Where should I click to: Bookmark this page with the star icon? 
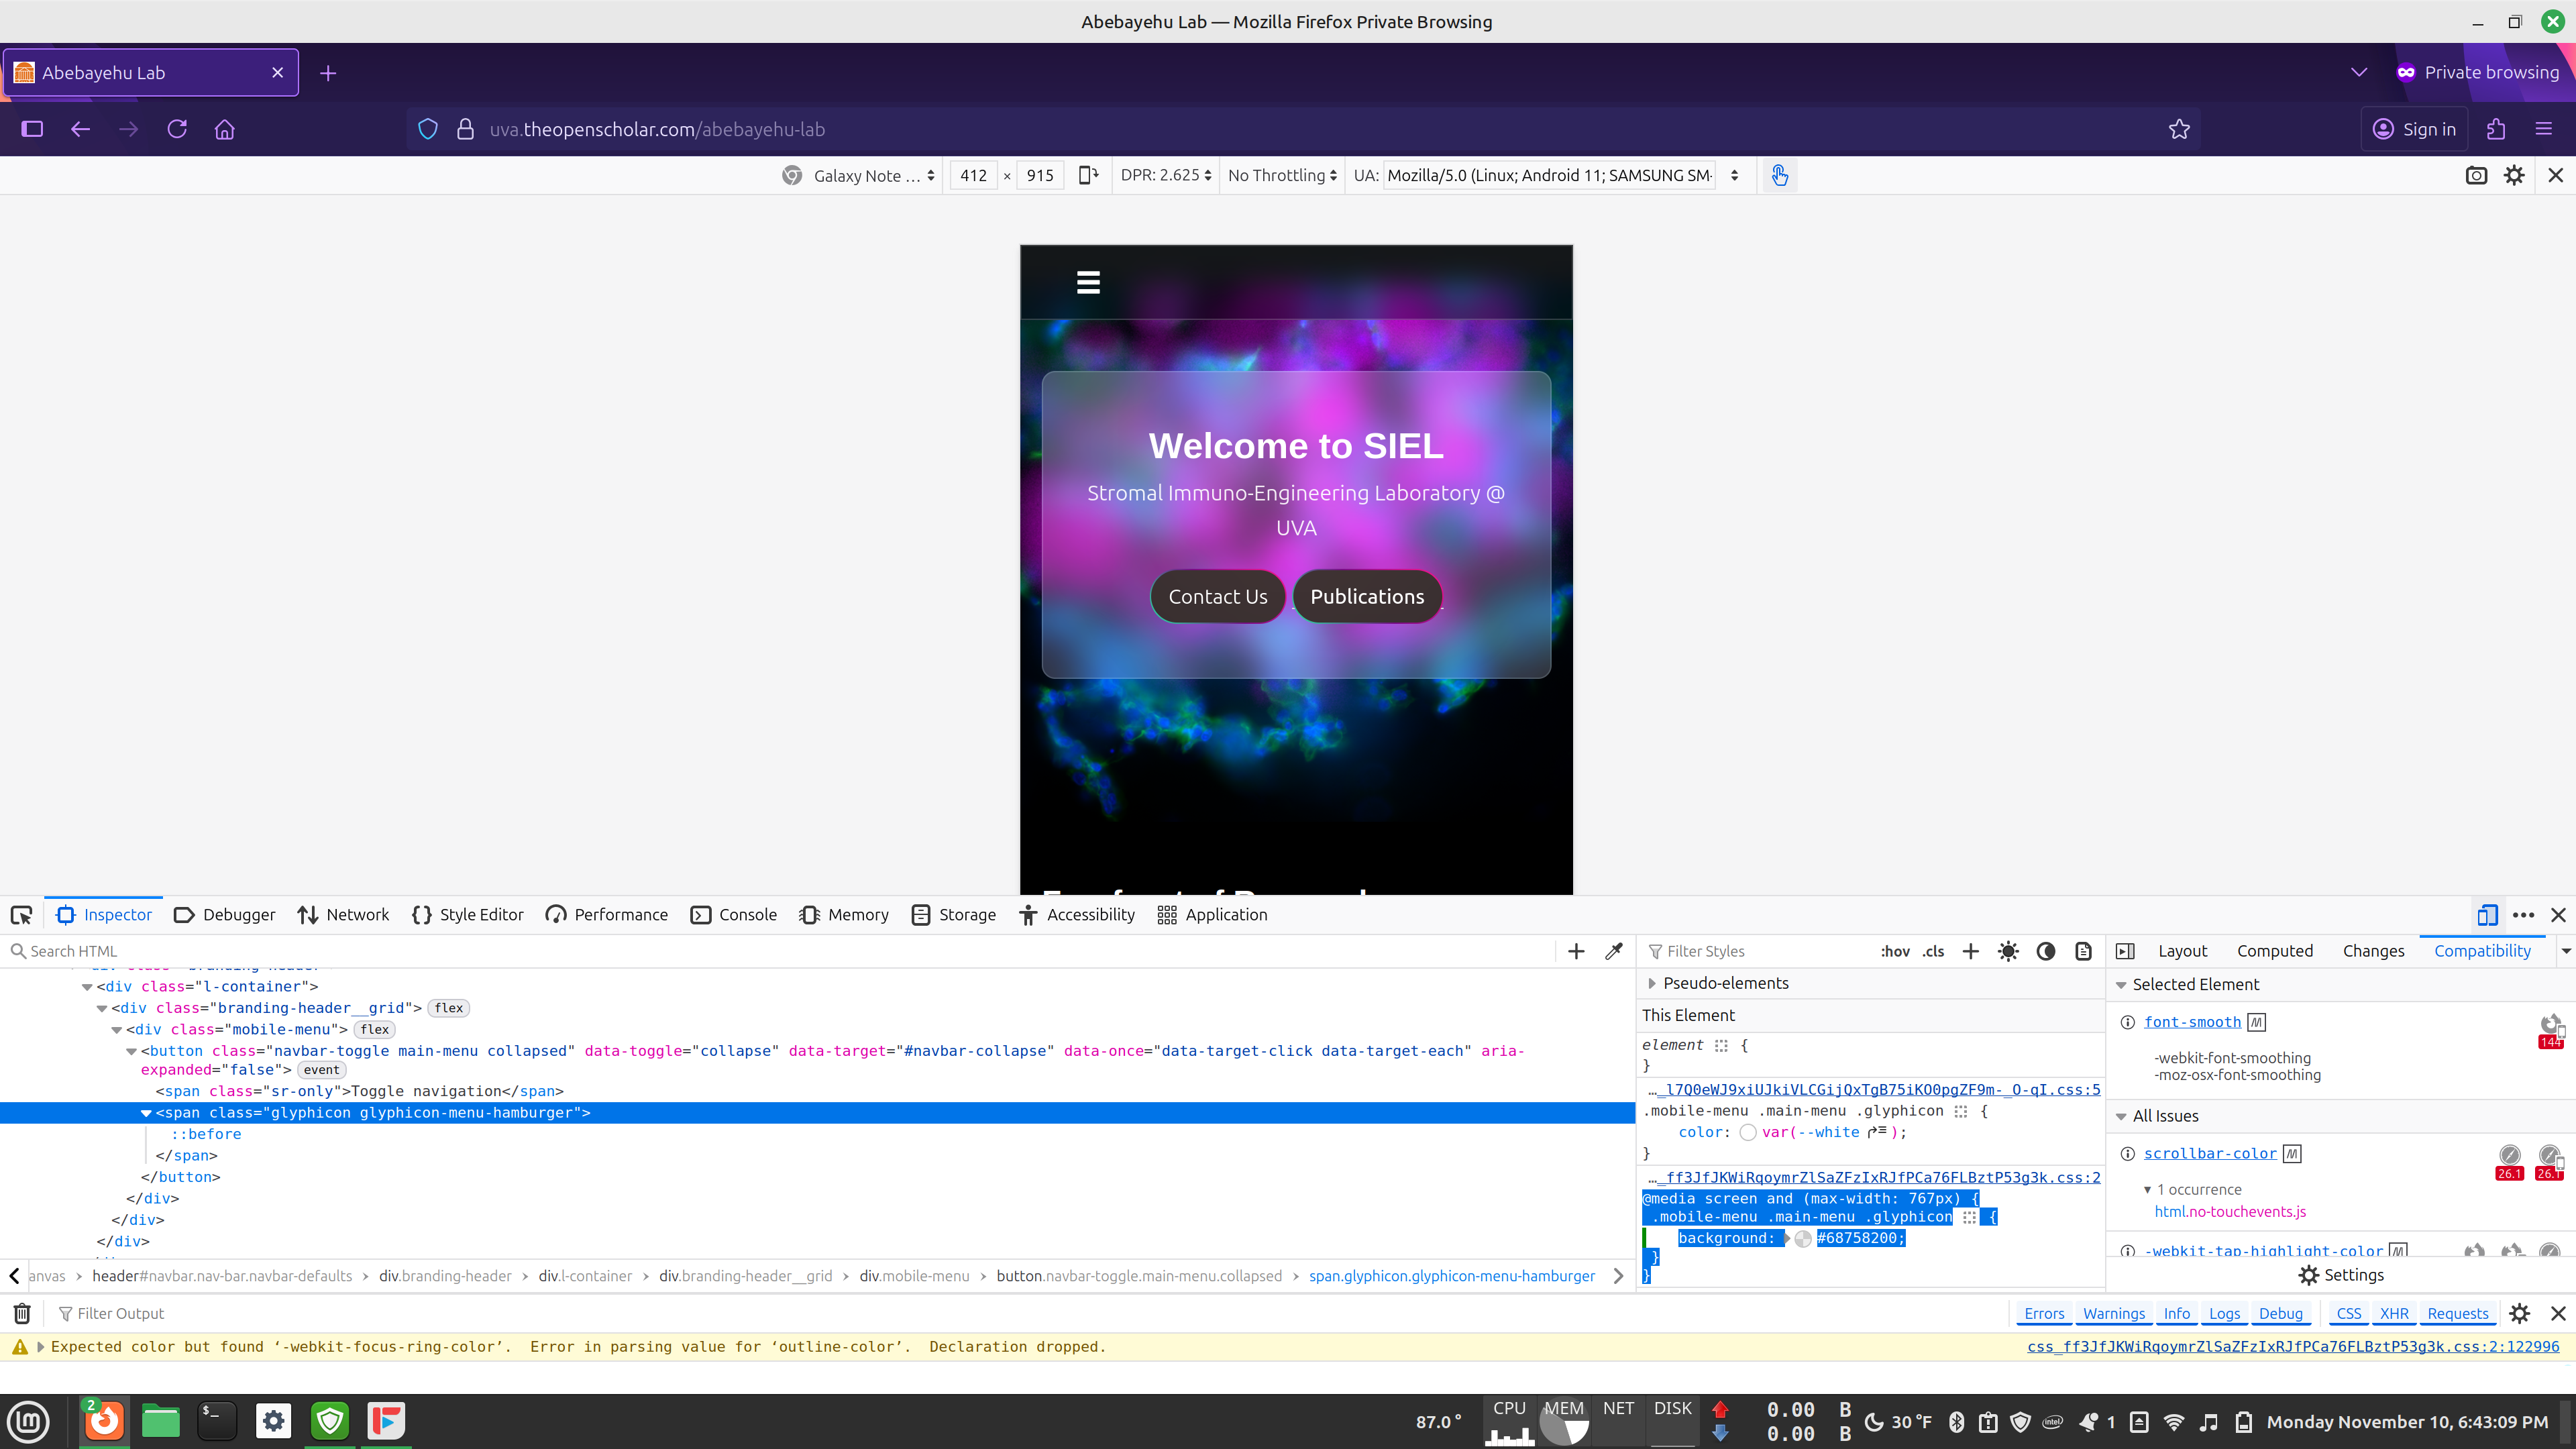point(2179,129)
